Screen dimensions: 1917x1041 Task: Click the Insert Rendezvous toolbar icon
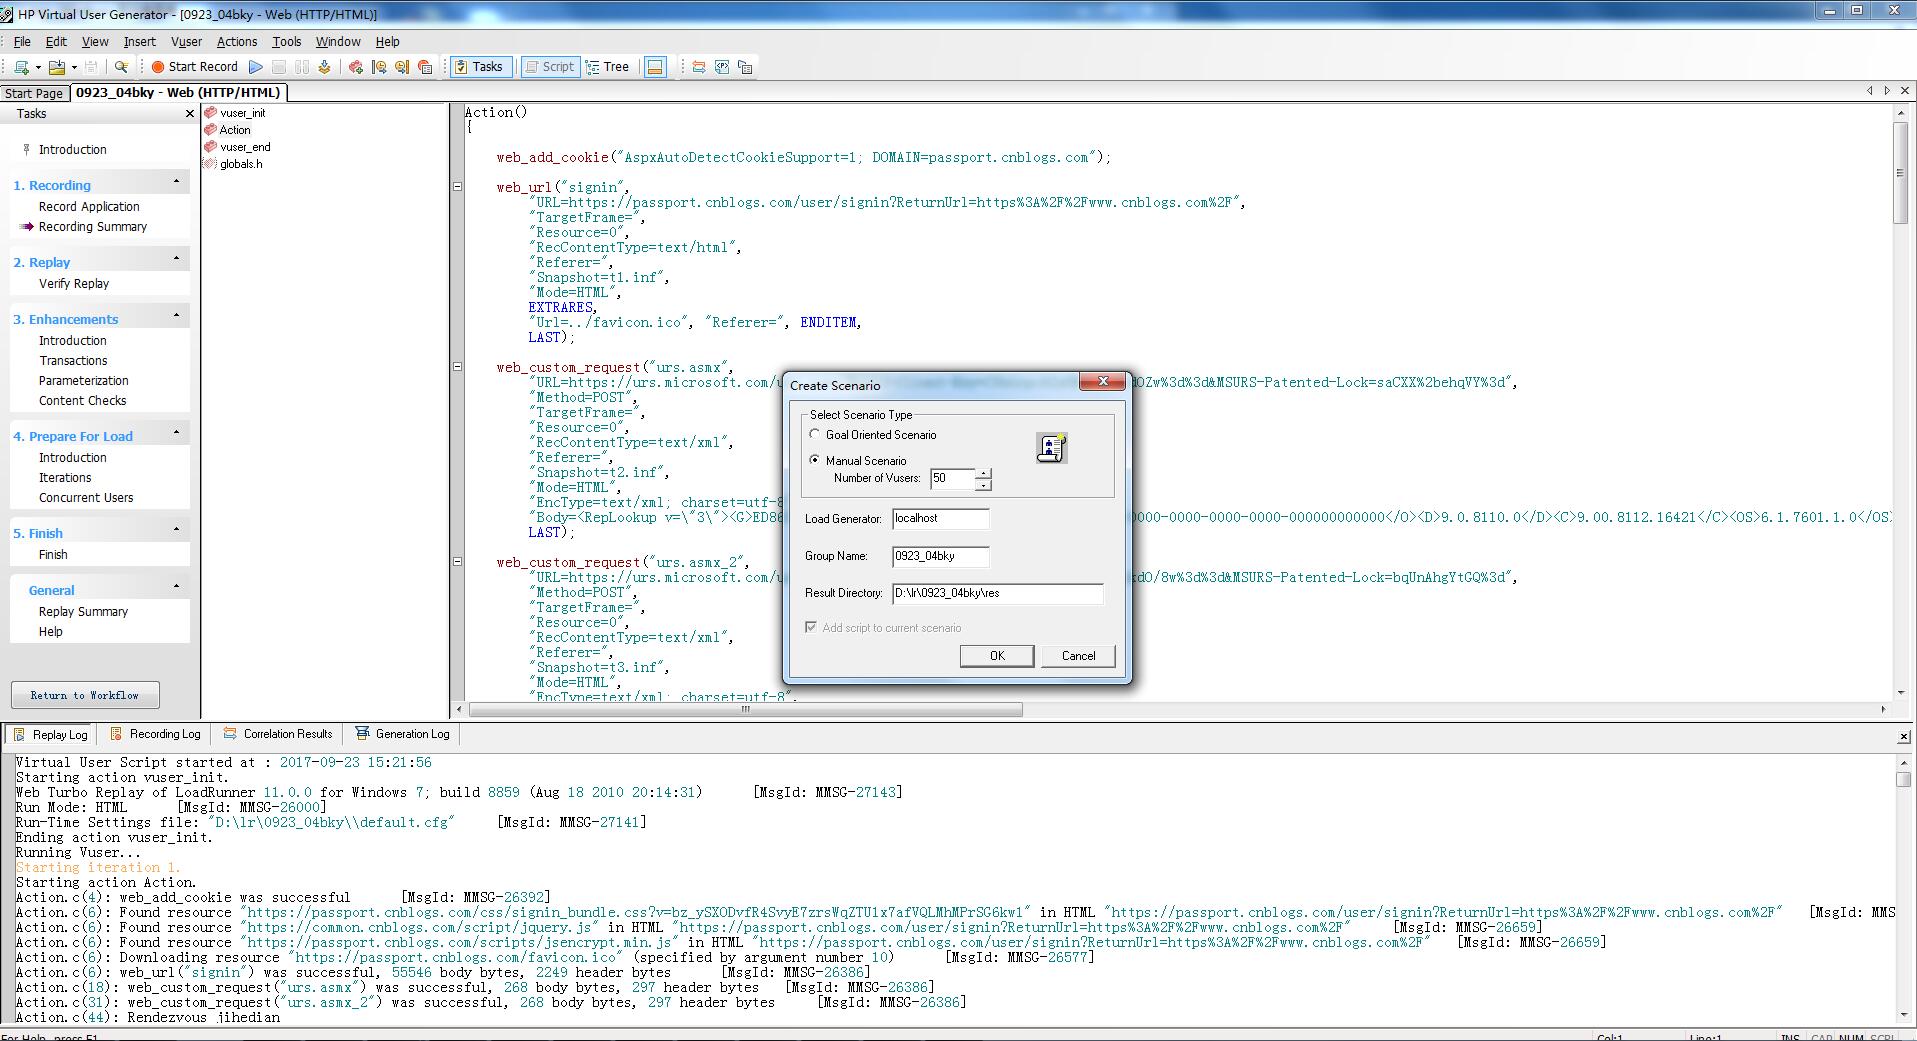pyautogui.click(x=425, y=67)
